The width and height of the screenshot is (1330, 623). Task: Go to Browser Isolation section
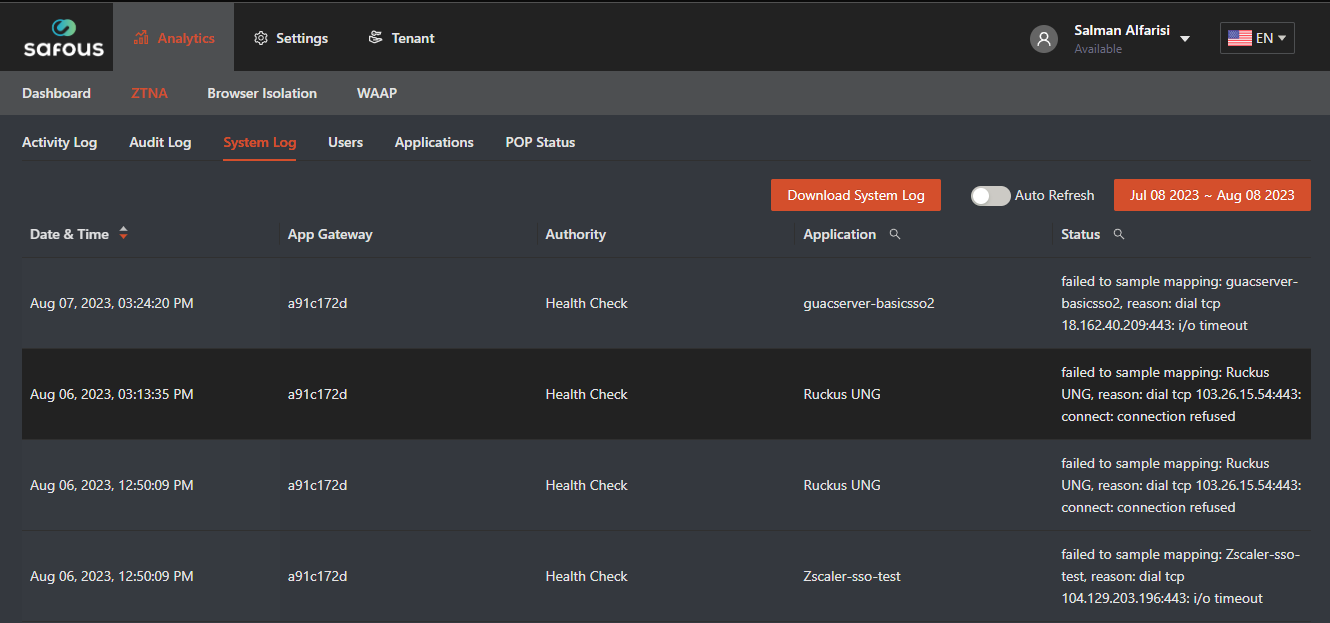(x=262, y=93)
